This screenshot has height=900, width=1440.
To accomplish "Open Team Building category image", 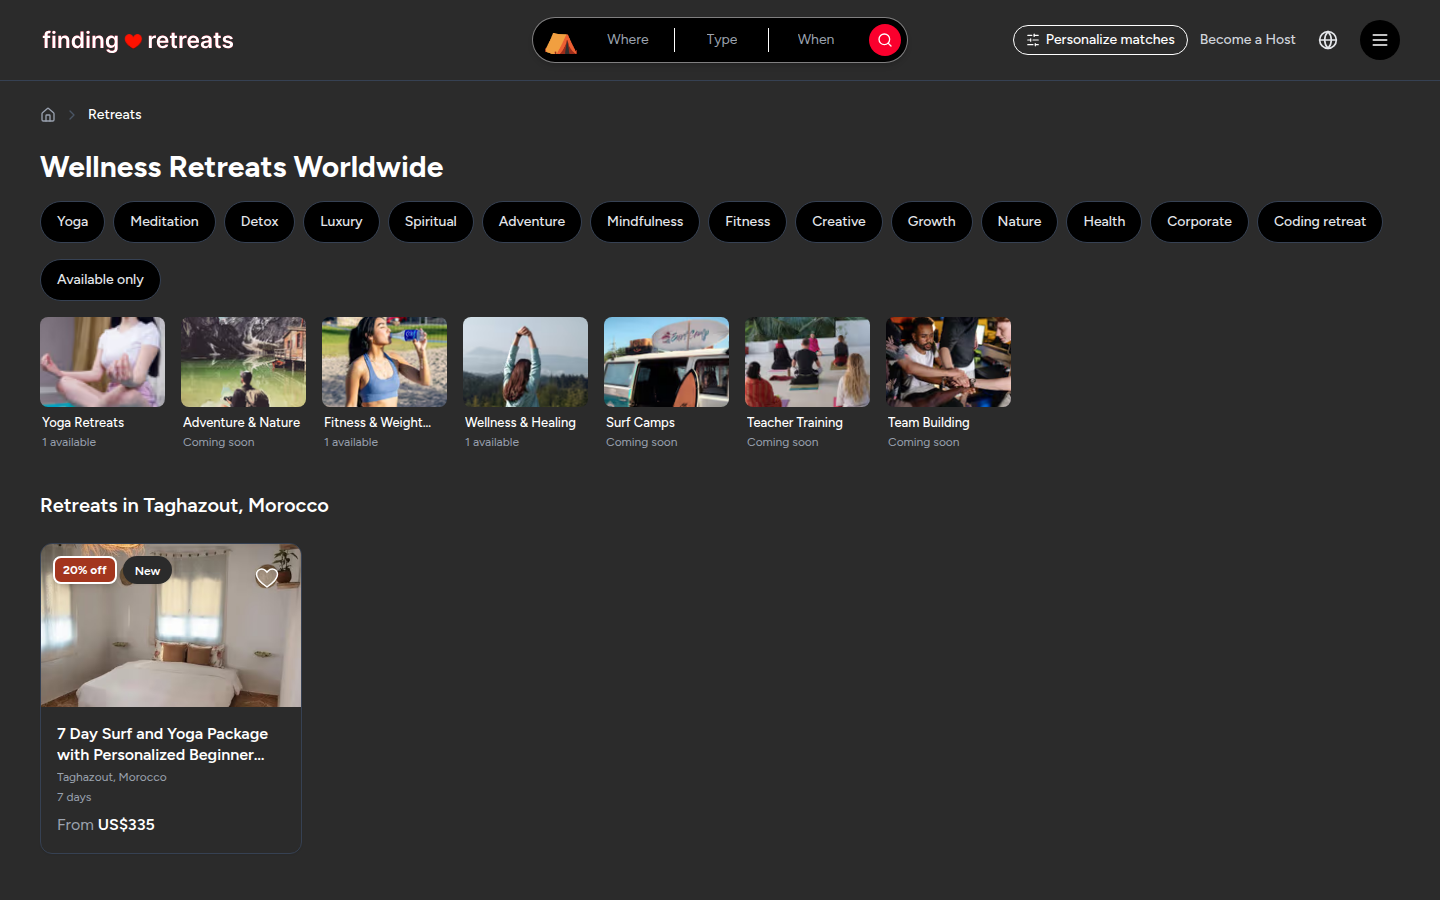I will (x=948, y=362).
